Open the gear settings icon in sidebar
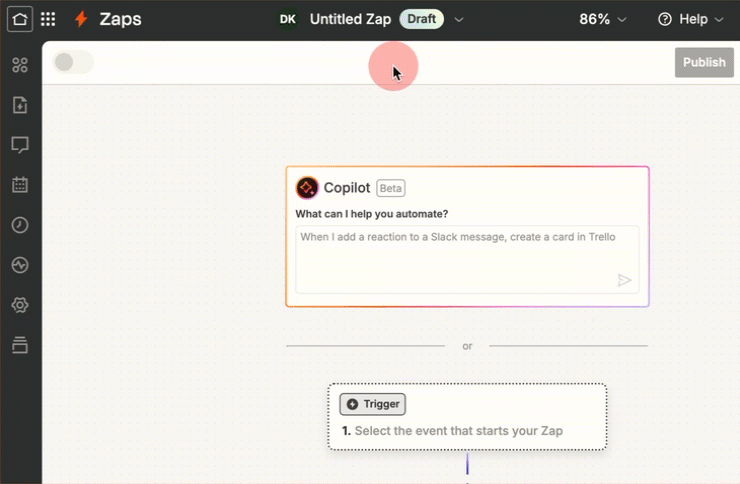This screenshot has width=740, height=484. [20, 305]
